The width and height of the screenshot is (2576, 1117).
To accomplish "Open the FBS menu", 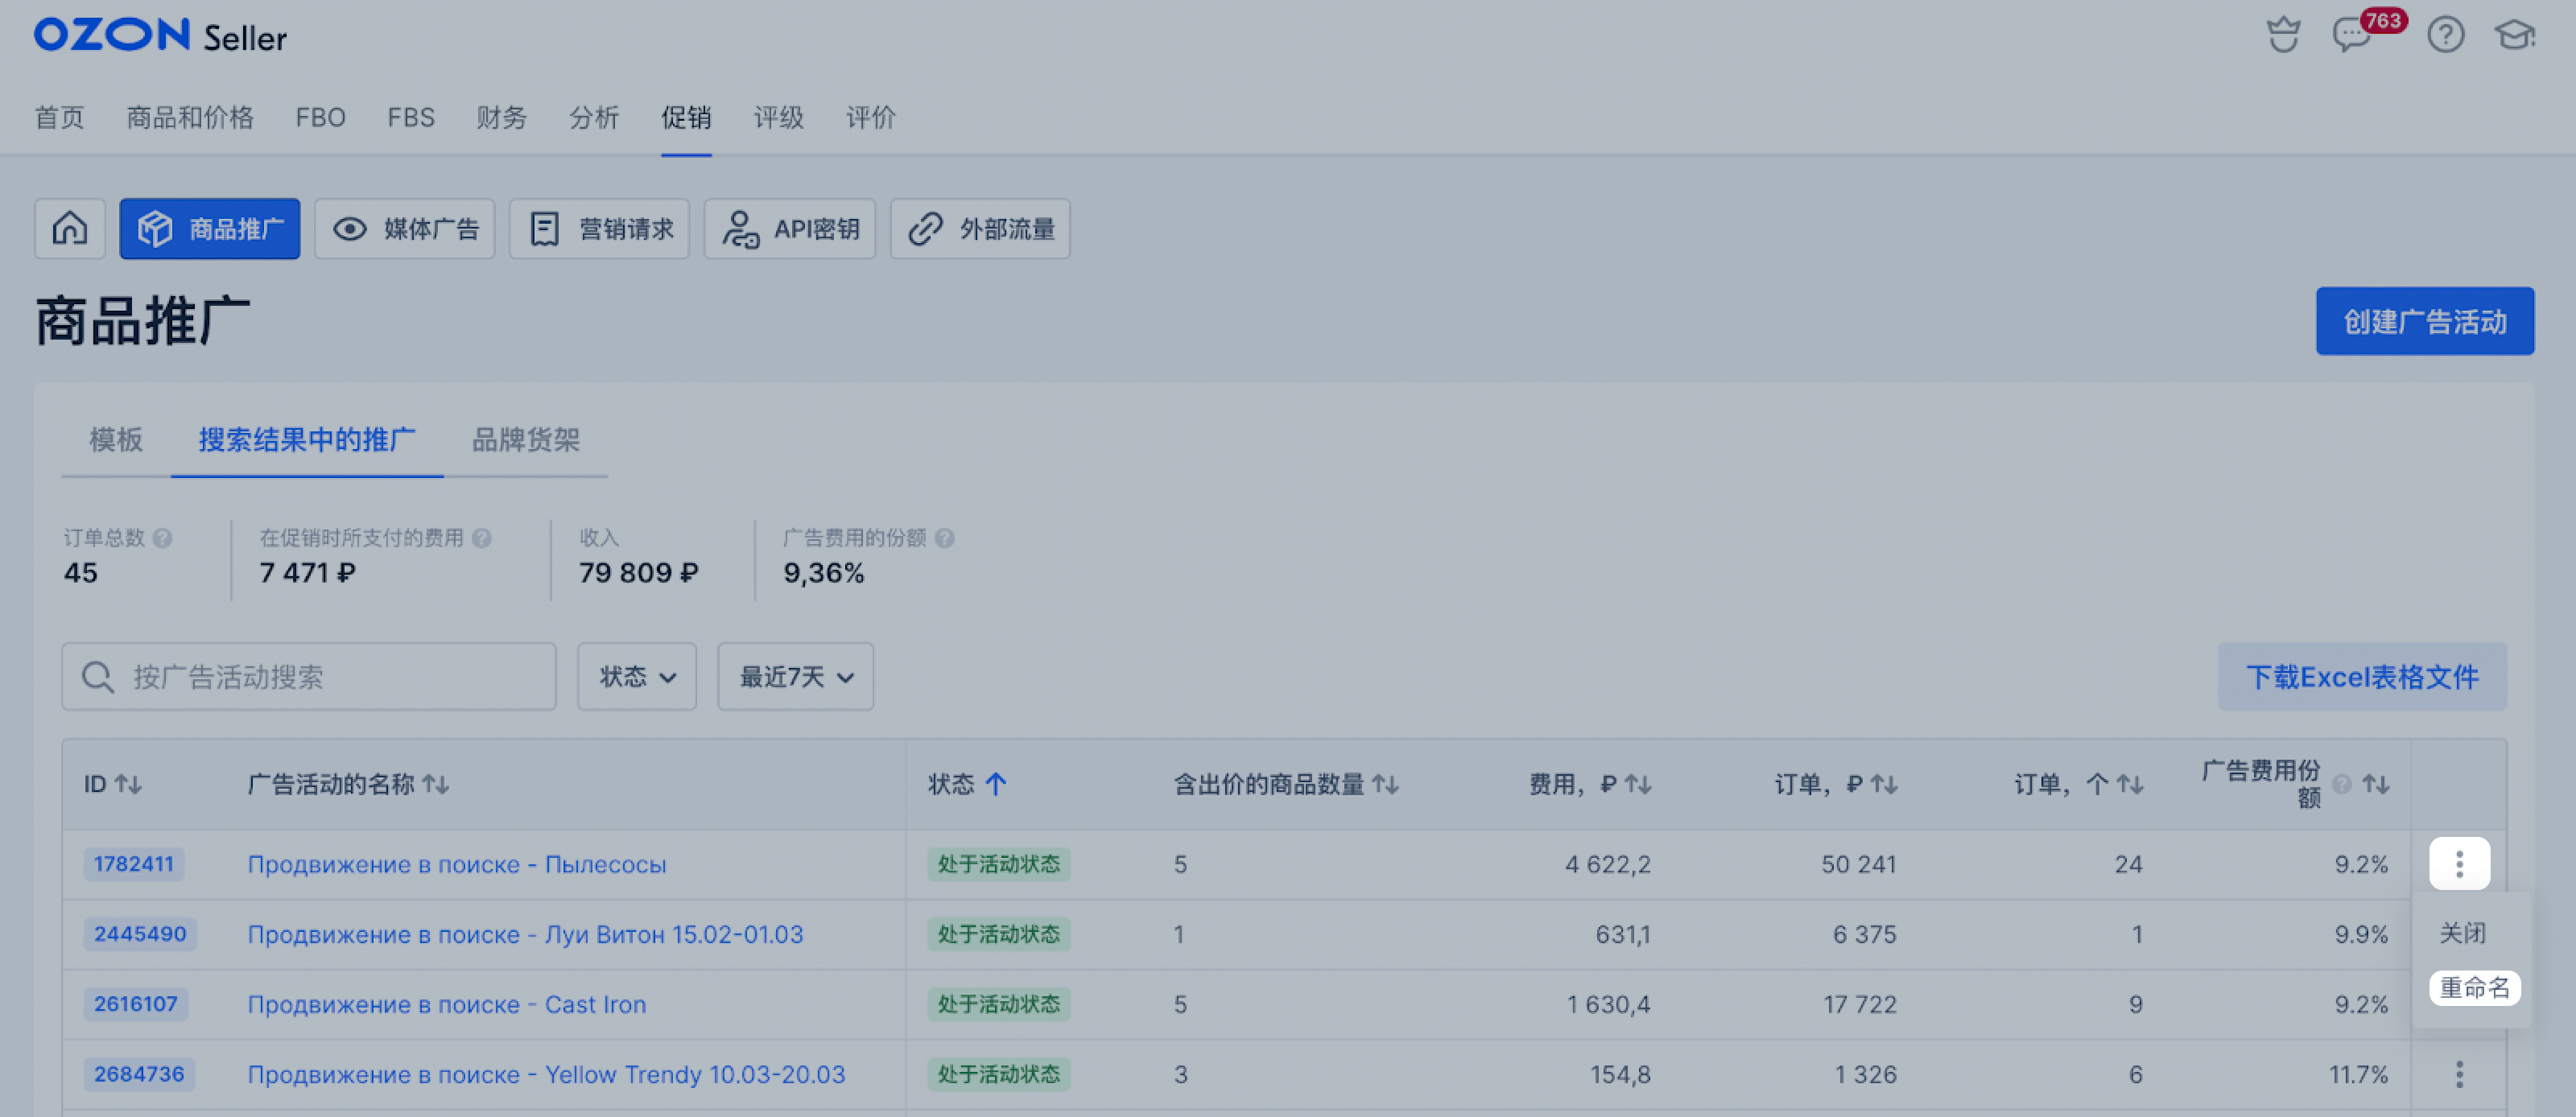I will click(411, 118).
